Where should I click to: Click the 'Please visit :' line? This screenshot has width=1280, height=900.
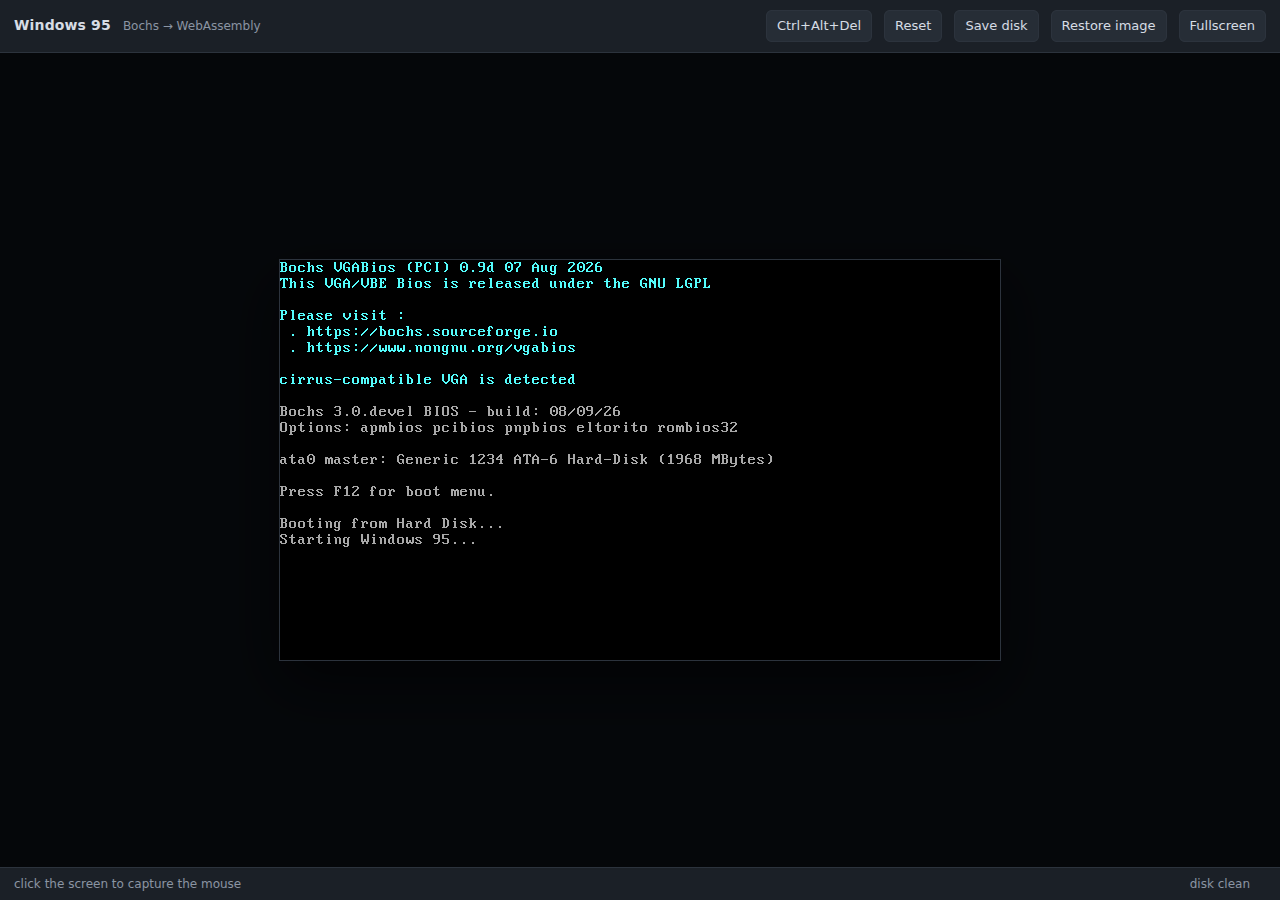pos(342,316)
